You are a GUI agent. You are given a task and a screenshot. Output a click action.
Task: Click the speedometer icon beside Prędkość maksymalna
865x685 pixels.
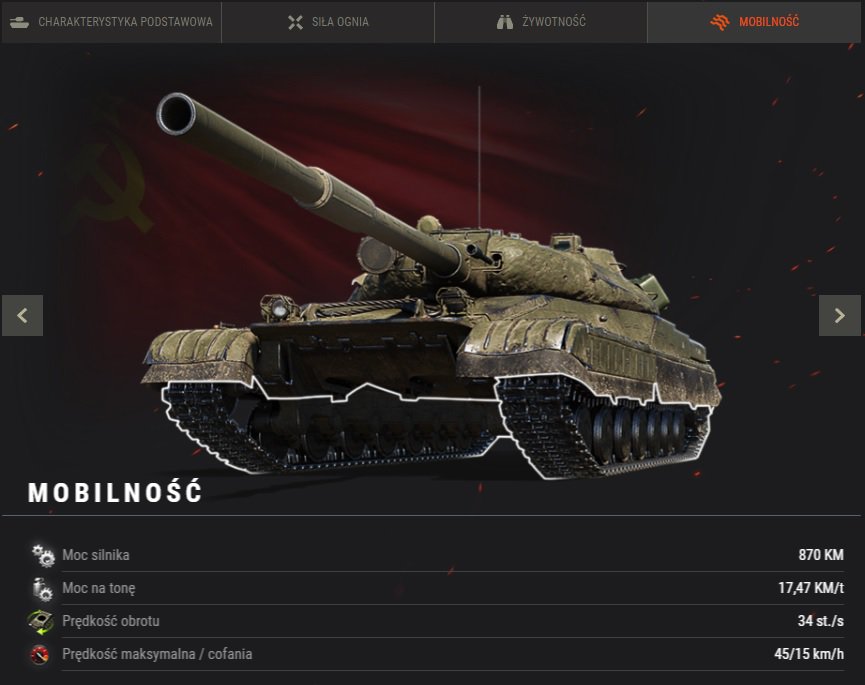(x=40, y=655)
